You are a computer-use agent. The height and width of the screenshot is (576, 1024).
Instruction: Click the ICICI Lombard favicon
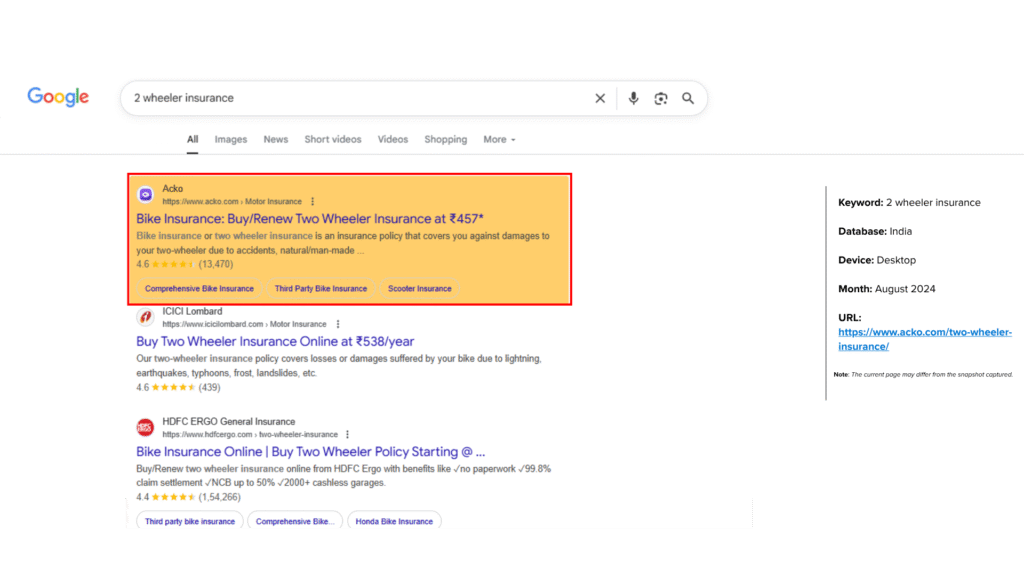[146, 316]
